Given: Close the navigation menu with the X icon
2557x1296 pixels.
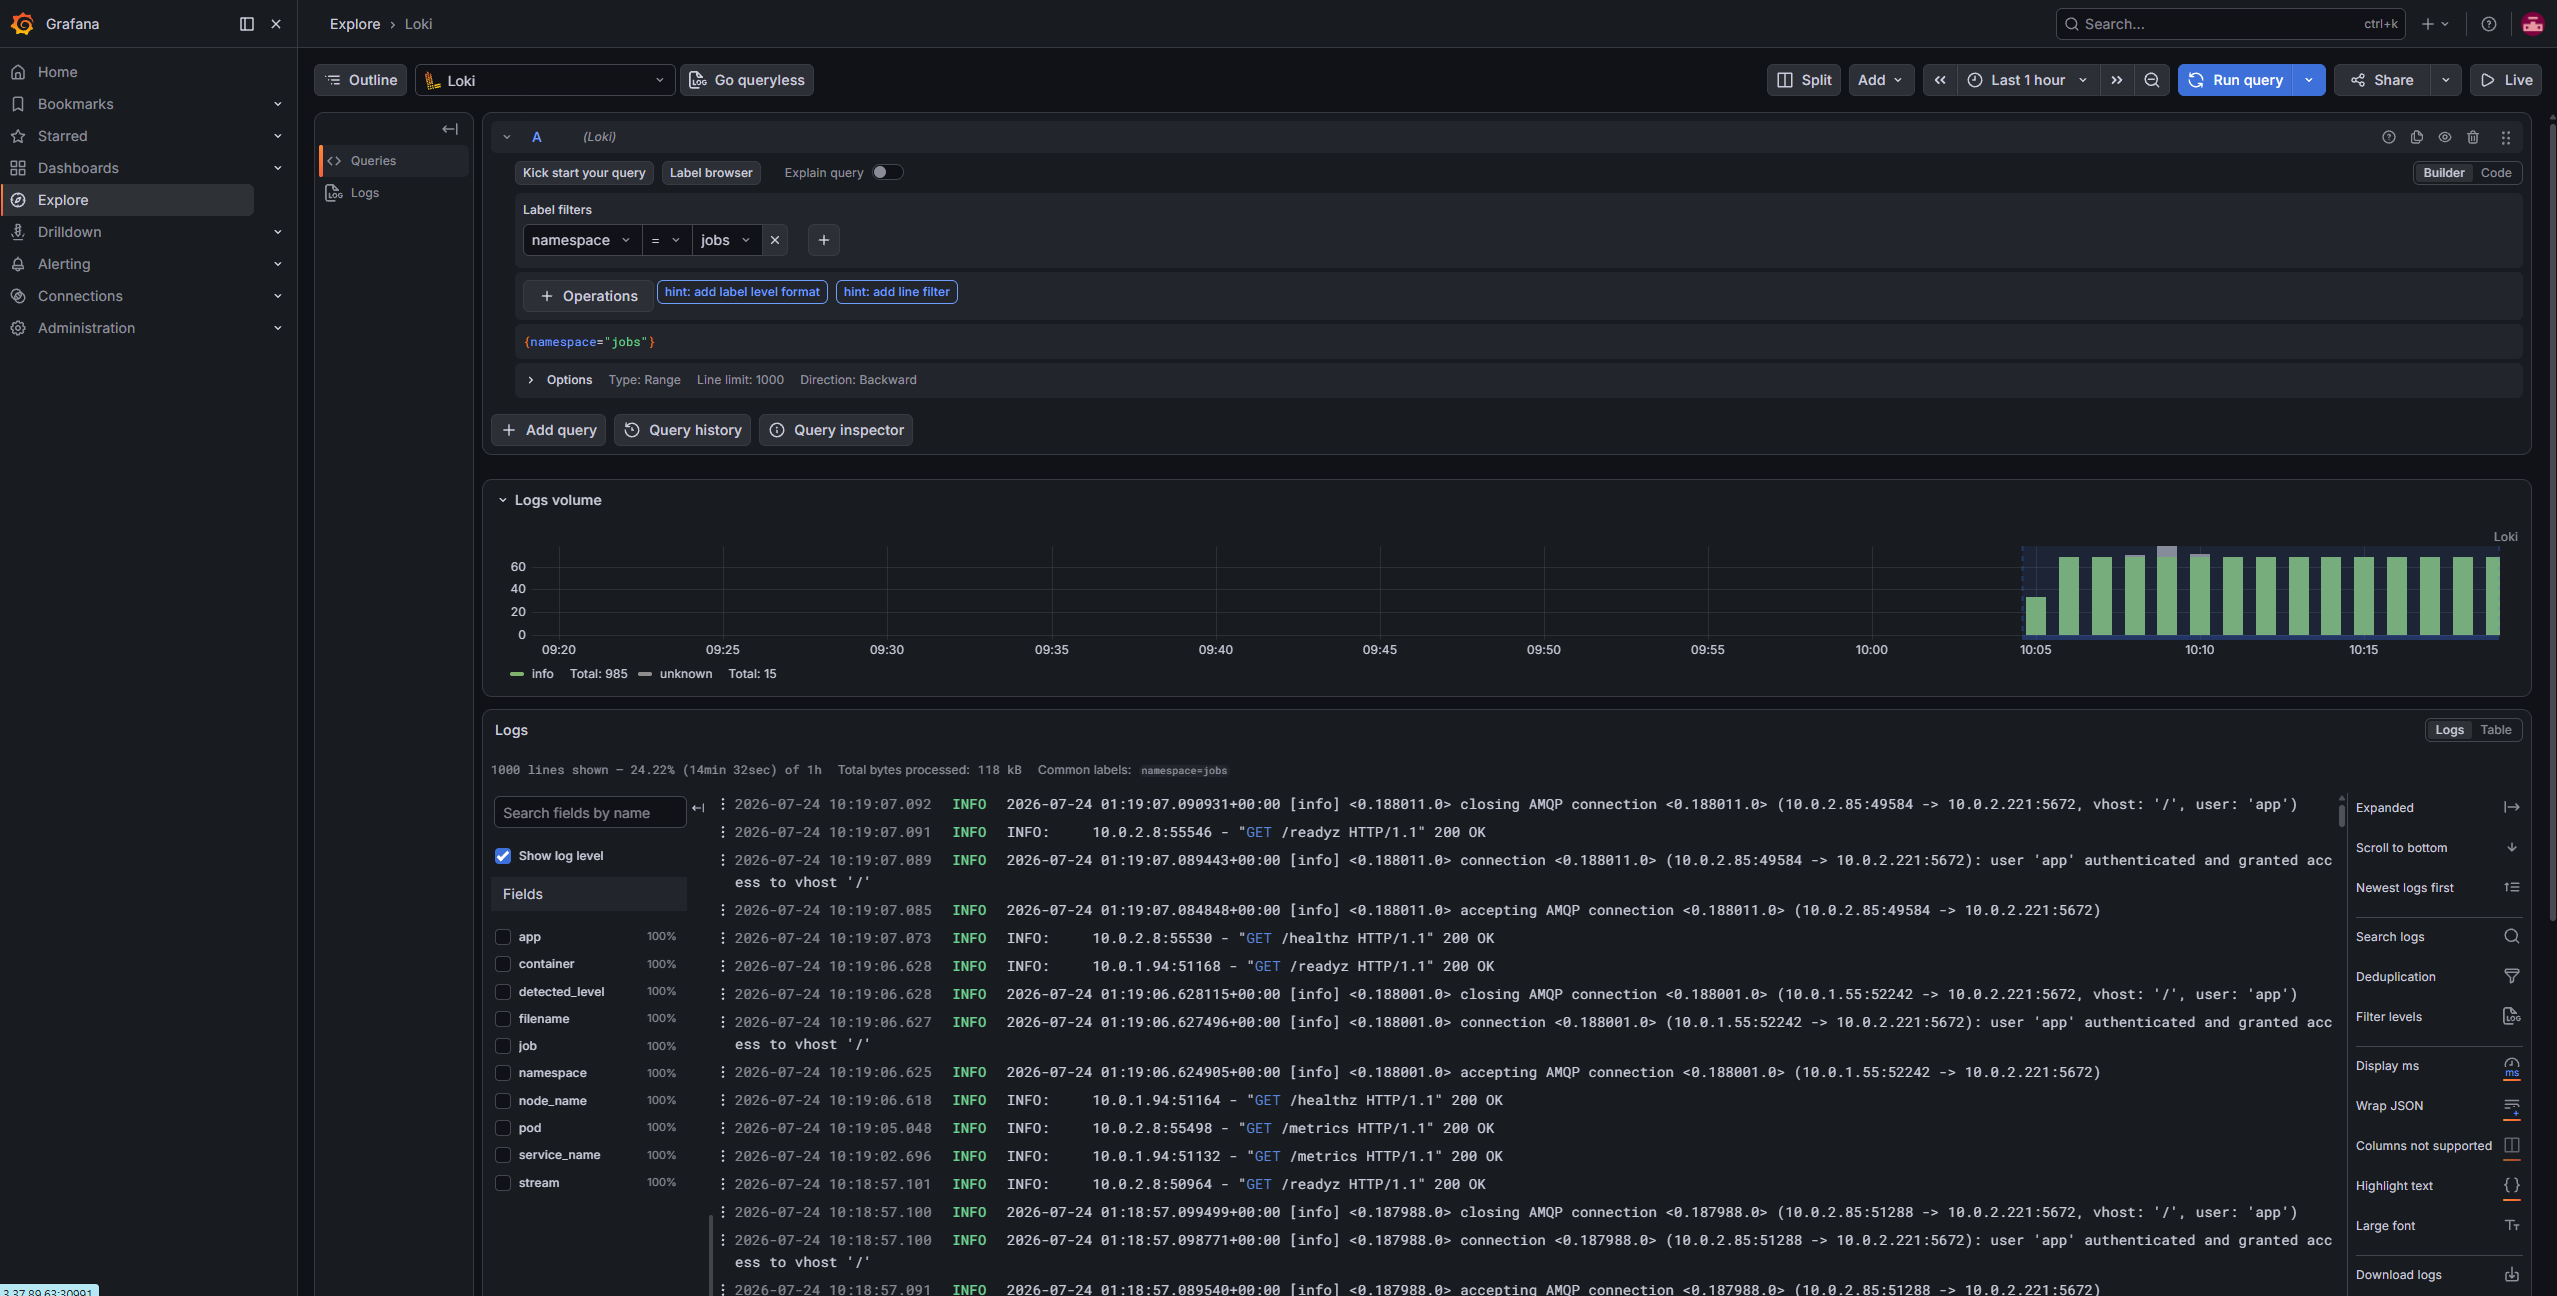Looking at the screenshot, I should click(x=276, y=24).
